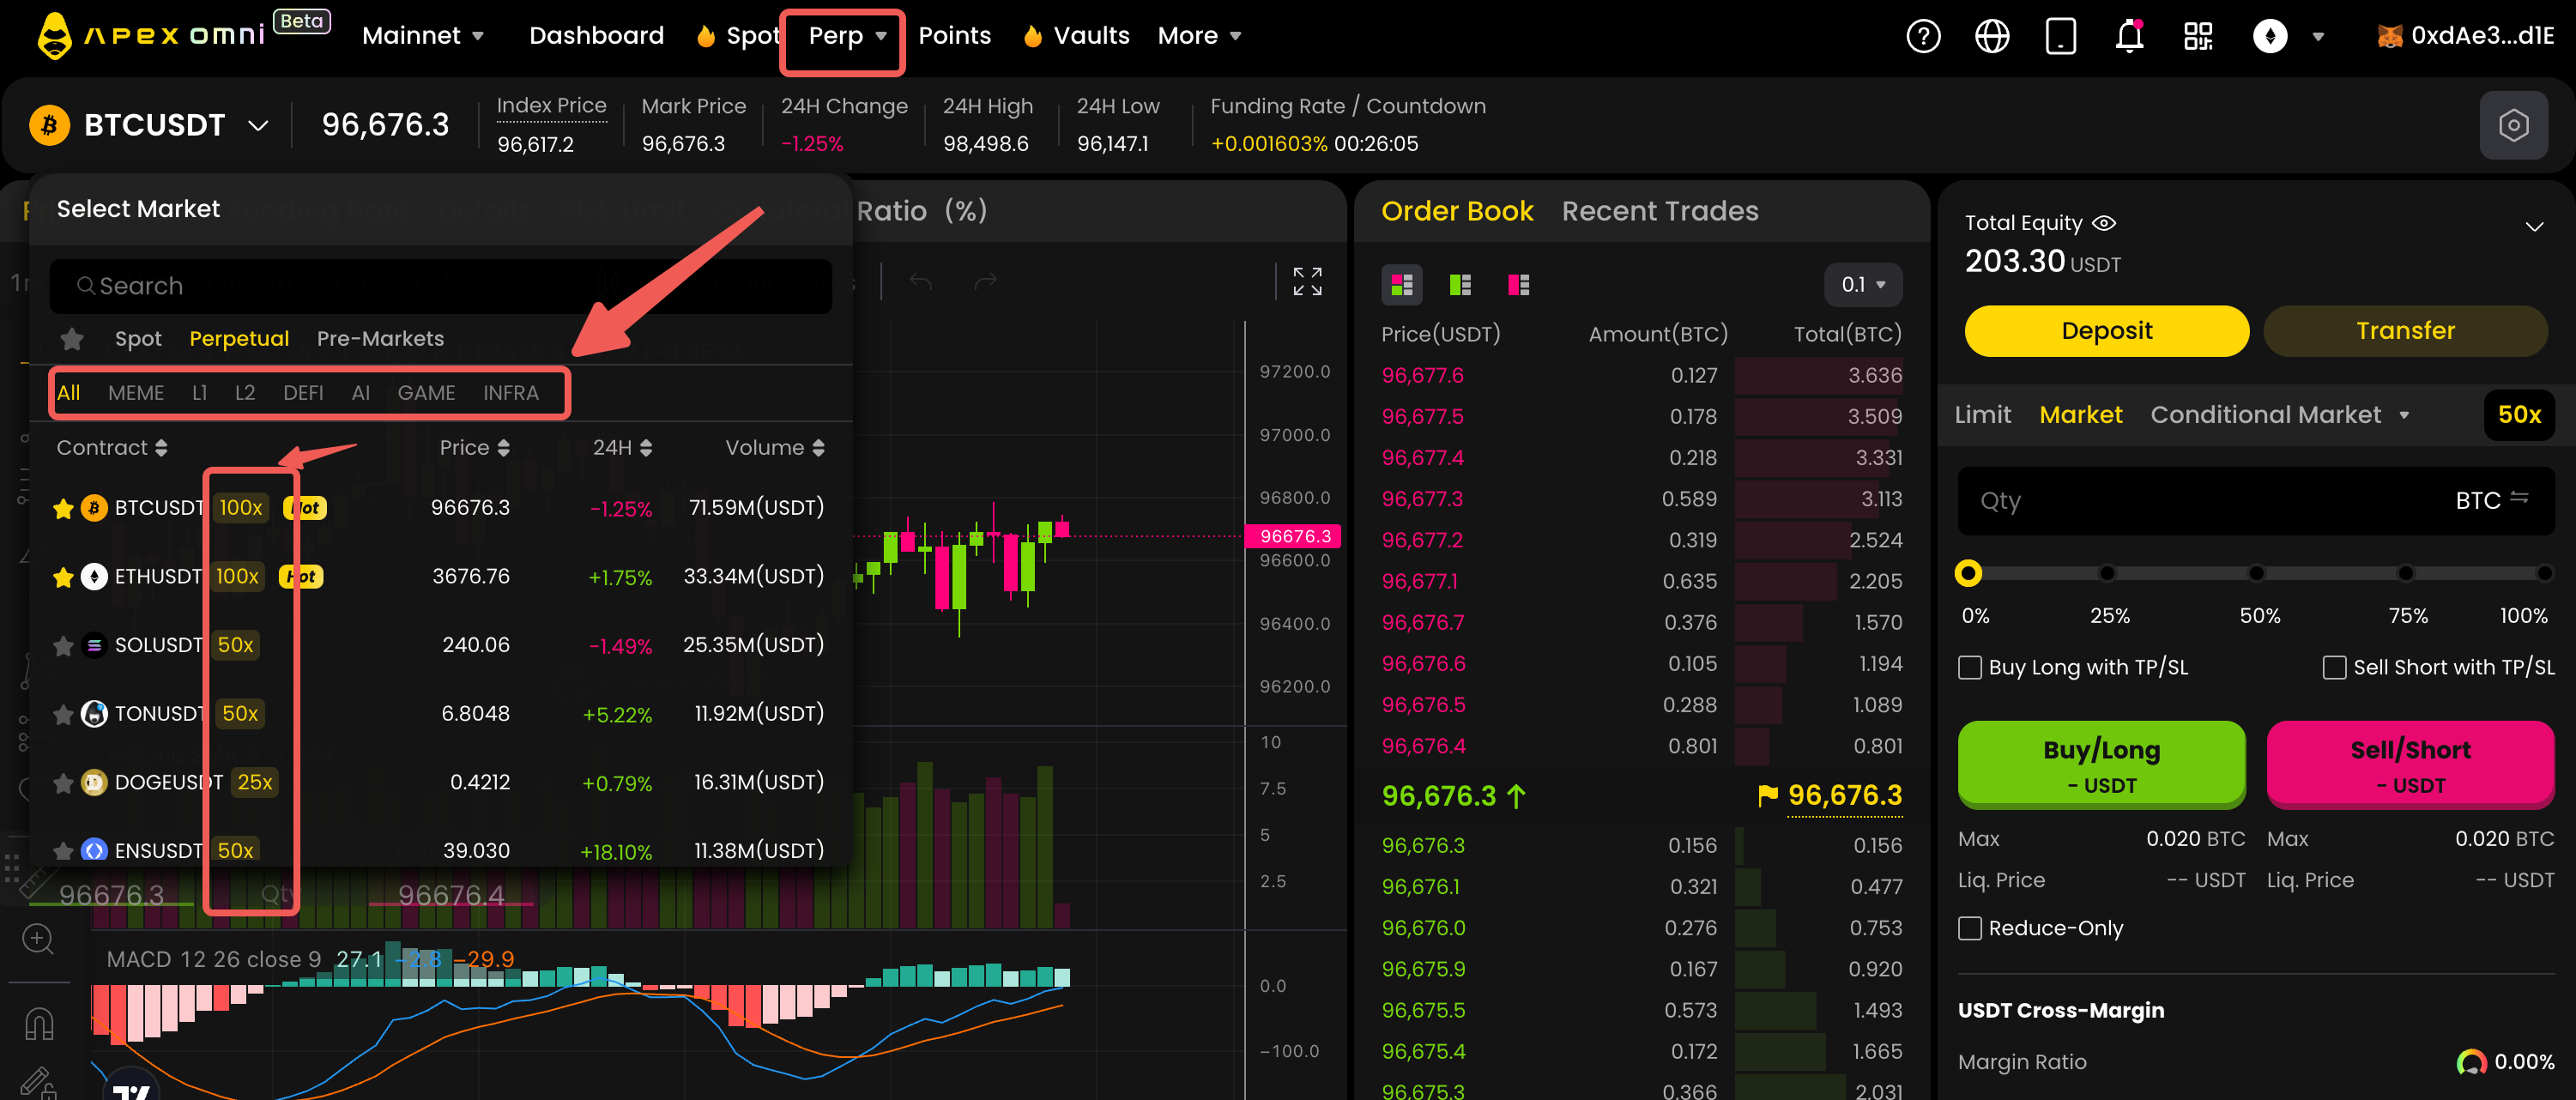Expand the BTCUSDT market selector
The image size is (2576, 1100).
[258, 125]
